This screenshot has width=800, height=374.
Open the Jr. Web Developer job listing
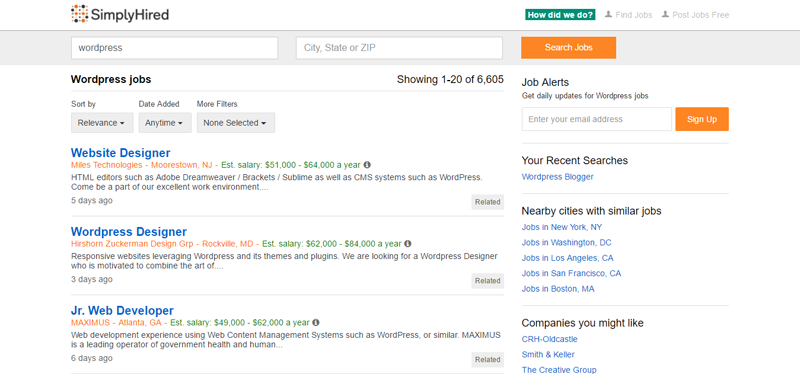(122, 310)
